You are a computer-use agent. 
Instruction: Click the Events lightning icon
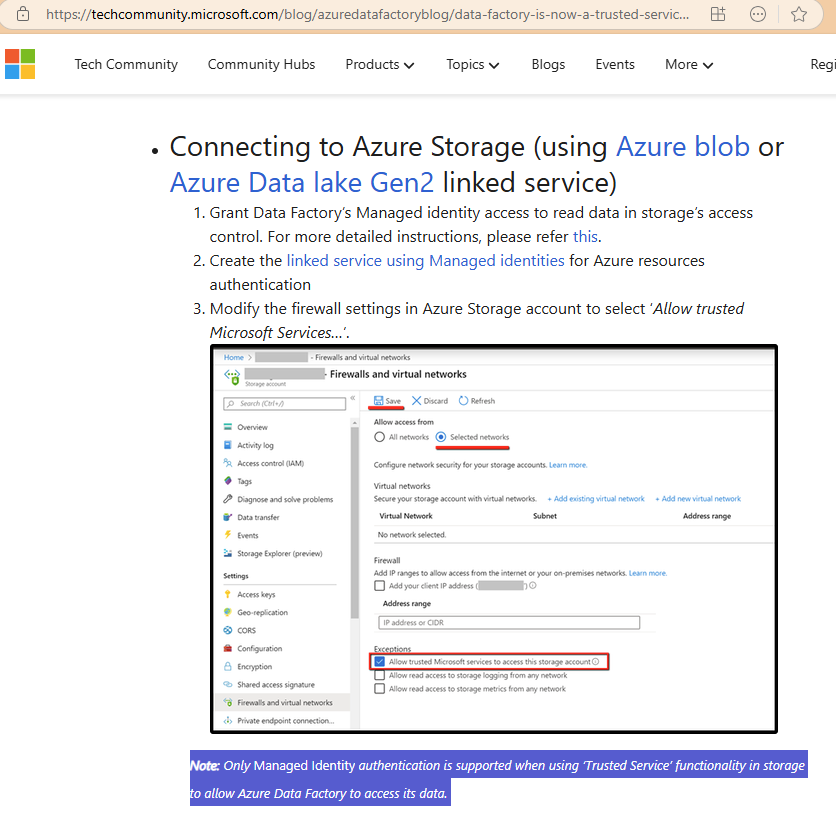point(228,535)
